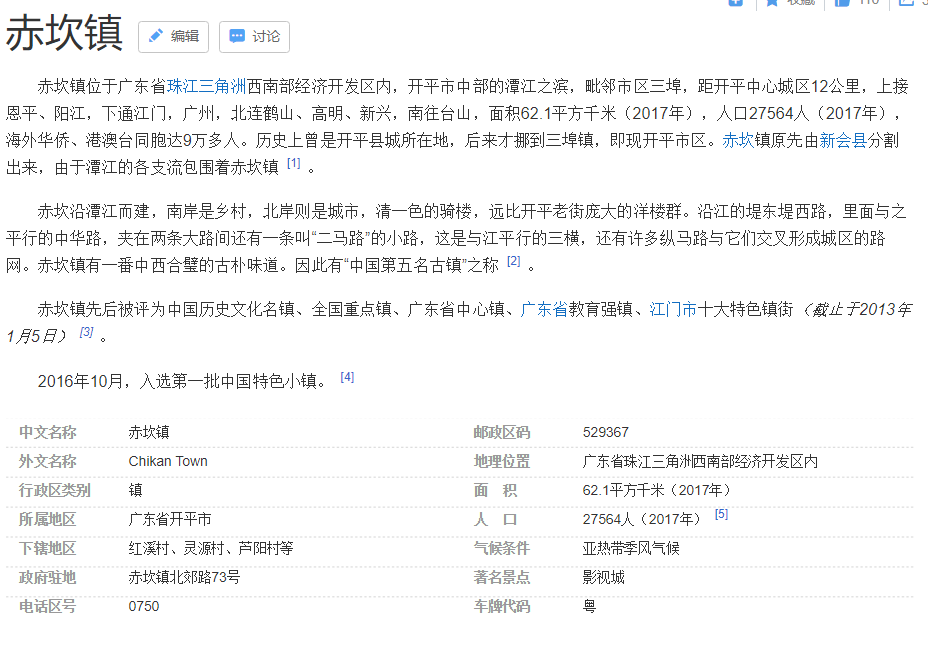Click the 影视城 attraction entry
The image size is (928, 657).
pos(604,577)
